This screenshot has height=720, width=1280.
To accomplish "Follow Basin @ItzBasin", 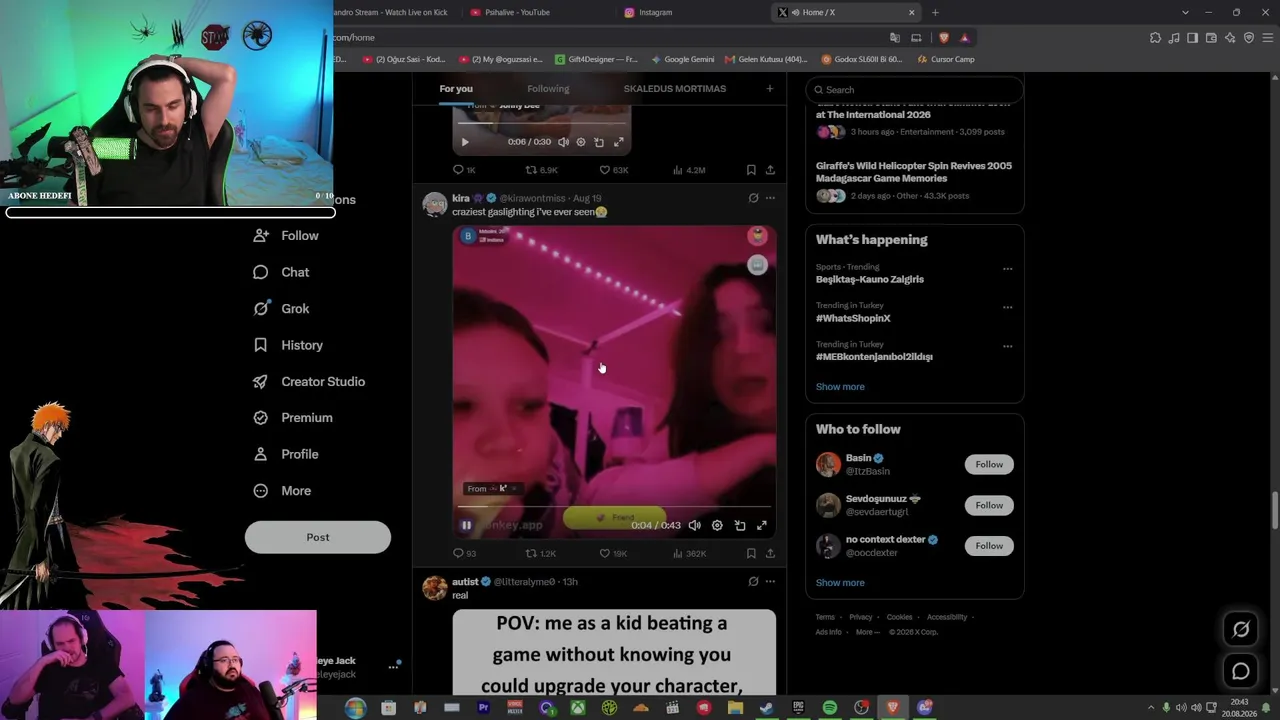I will click(989, 464).
